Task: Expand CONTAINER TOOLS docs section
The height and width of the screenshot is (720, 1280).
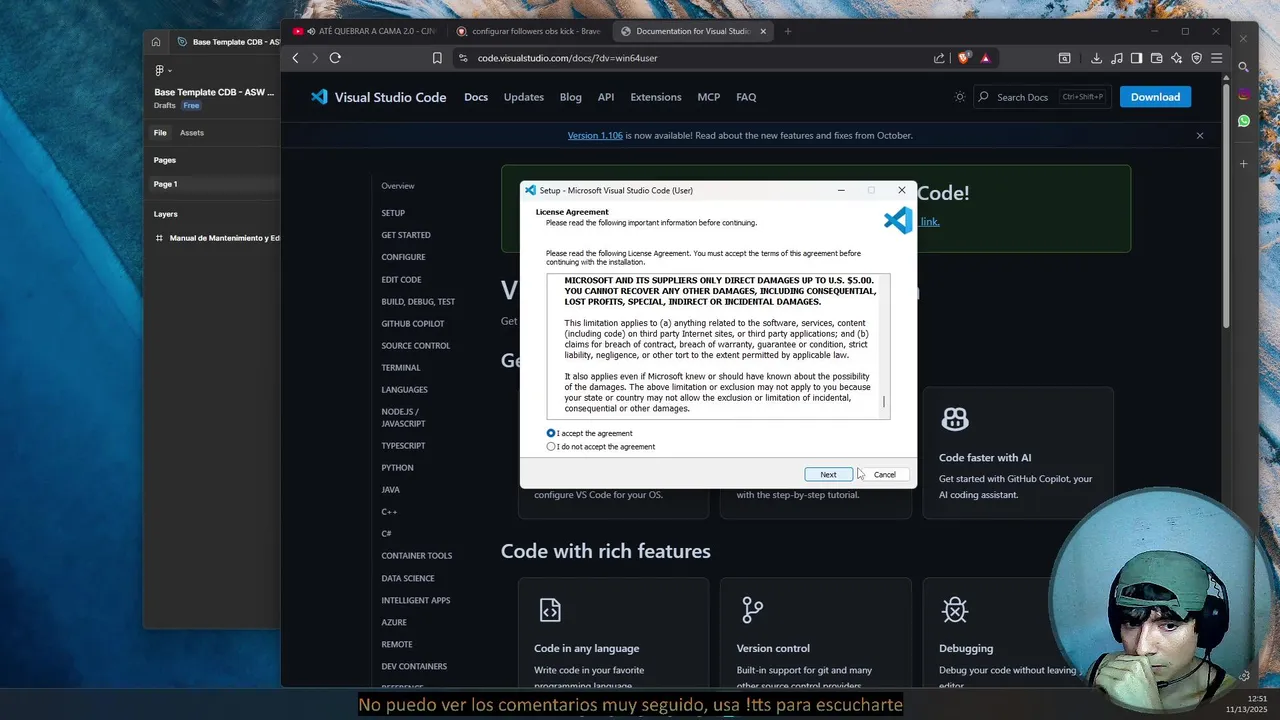Action: coord(417,556)
